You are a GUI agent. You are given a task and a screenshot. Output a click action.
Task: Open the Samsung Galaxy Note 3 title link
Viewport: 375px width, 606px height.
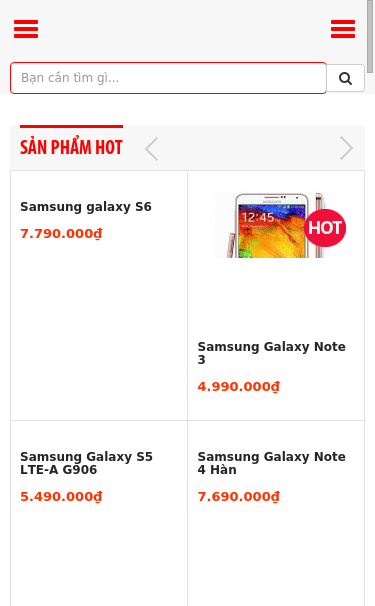(271, 353)
